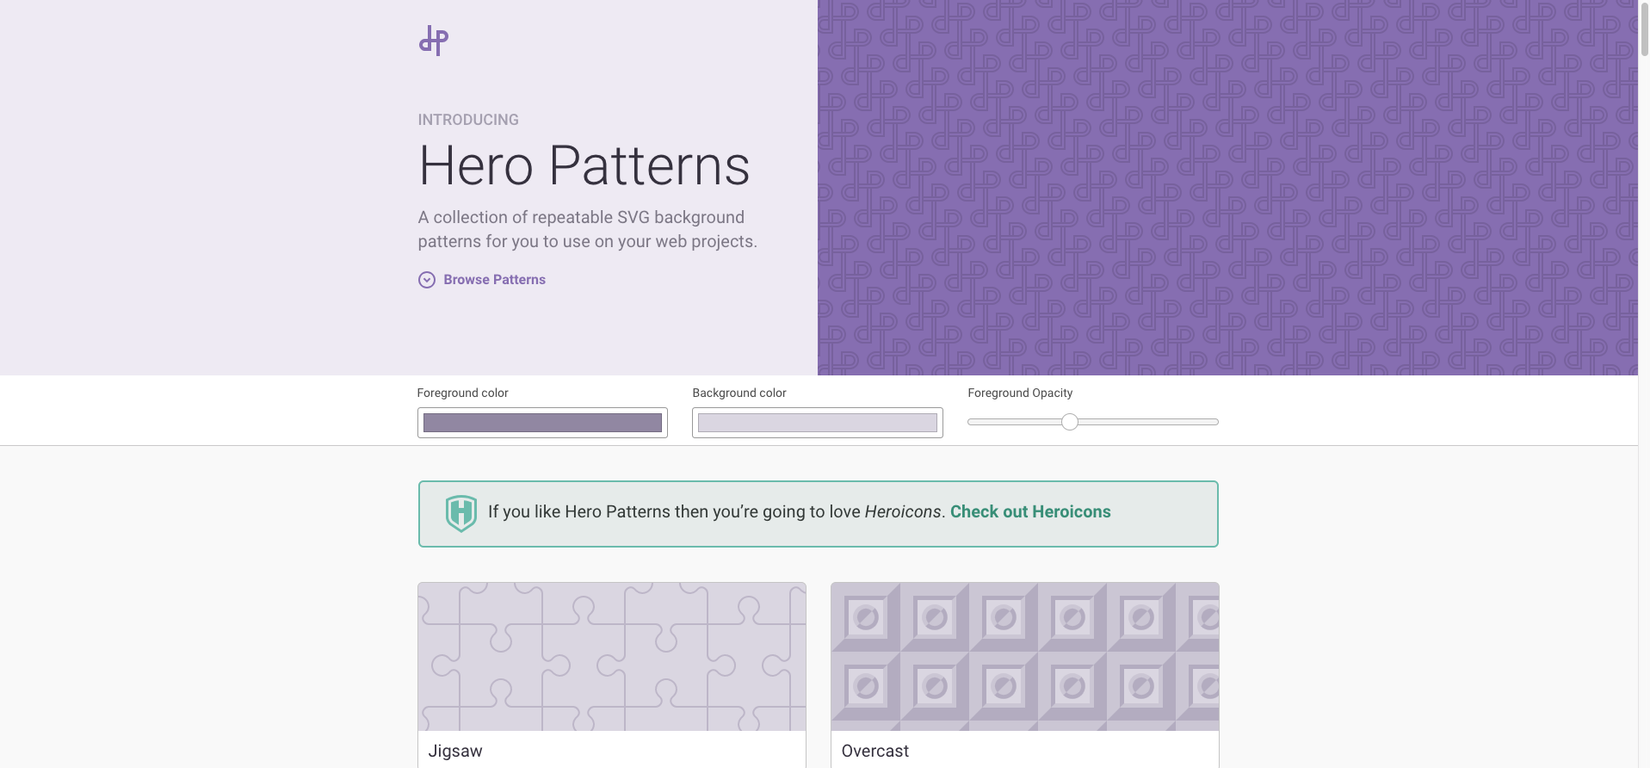
Task: Click the Foreground Opacity slider handle
Action: coord(1070,422)
